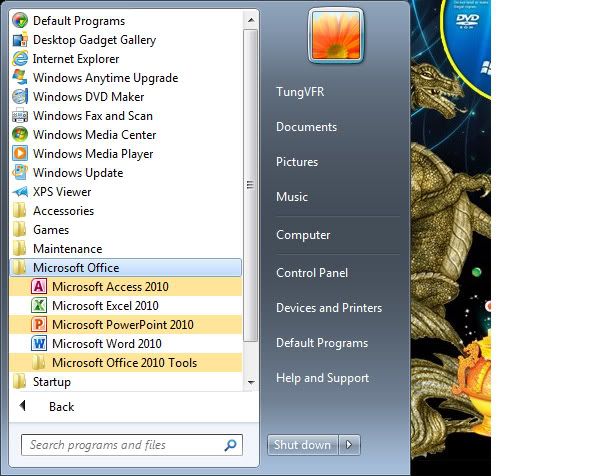Click the Windows Fax and Scan icon

pyautogui.click(x=20, y=116)
